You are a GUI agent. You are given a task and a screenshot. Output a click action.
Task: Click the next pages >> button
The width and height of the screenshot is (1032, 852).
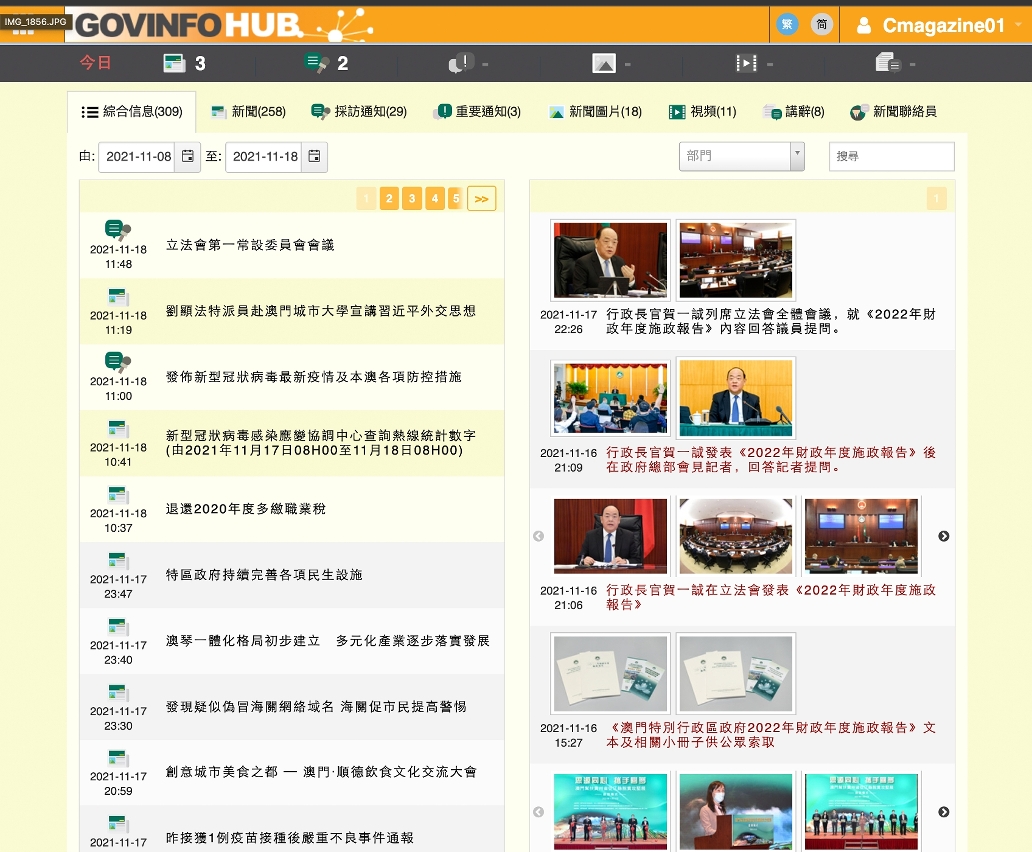[x=481, y=199]
